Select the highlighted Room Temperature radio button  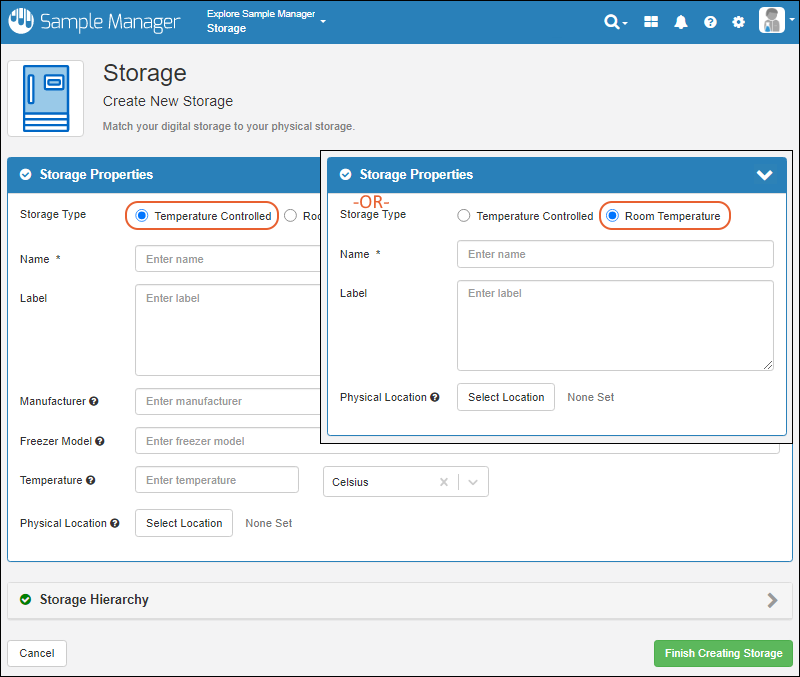pos(613,216)
